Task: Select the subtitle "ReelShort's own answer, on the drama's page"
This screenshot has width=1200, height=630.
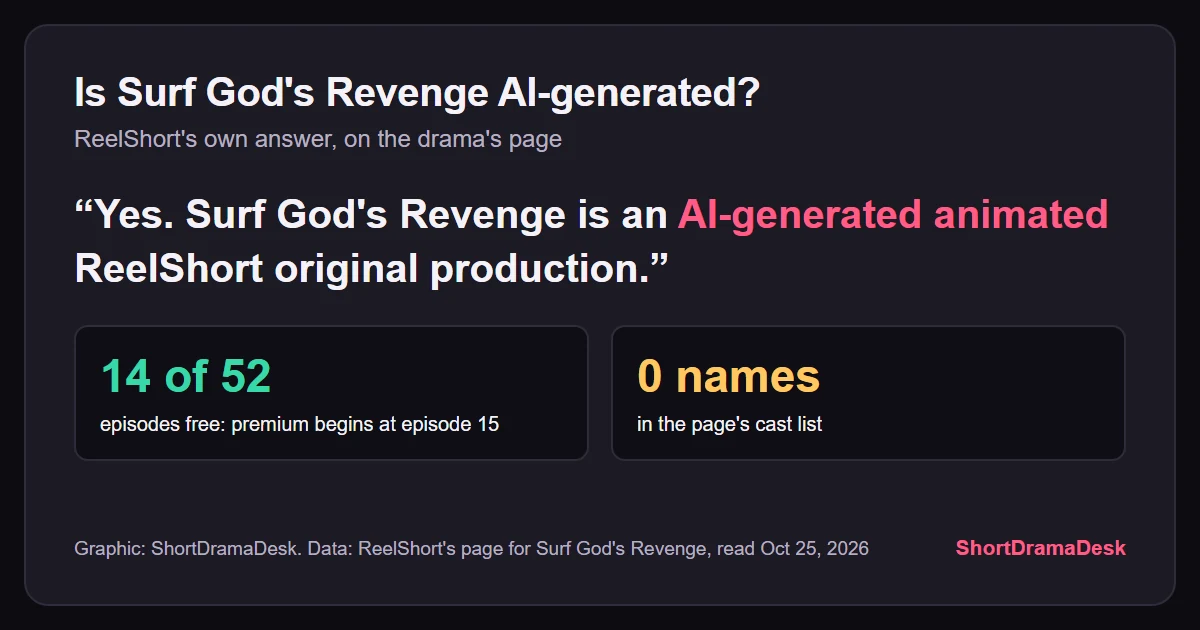Action: [318, 139]
